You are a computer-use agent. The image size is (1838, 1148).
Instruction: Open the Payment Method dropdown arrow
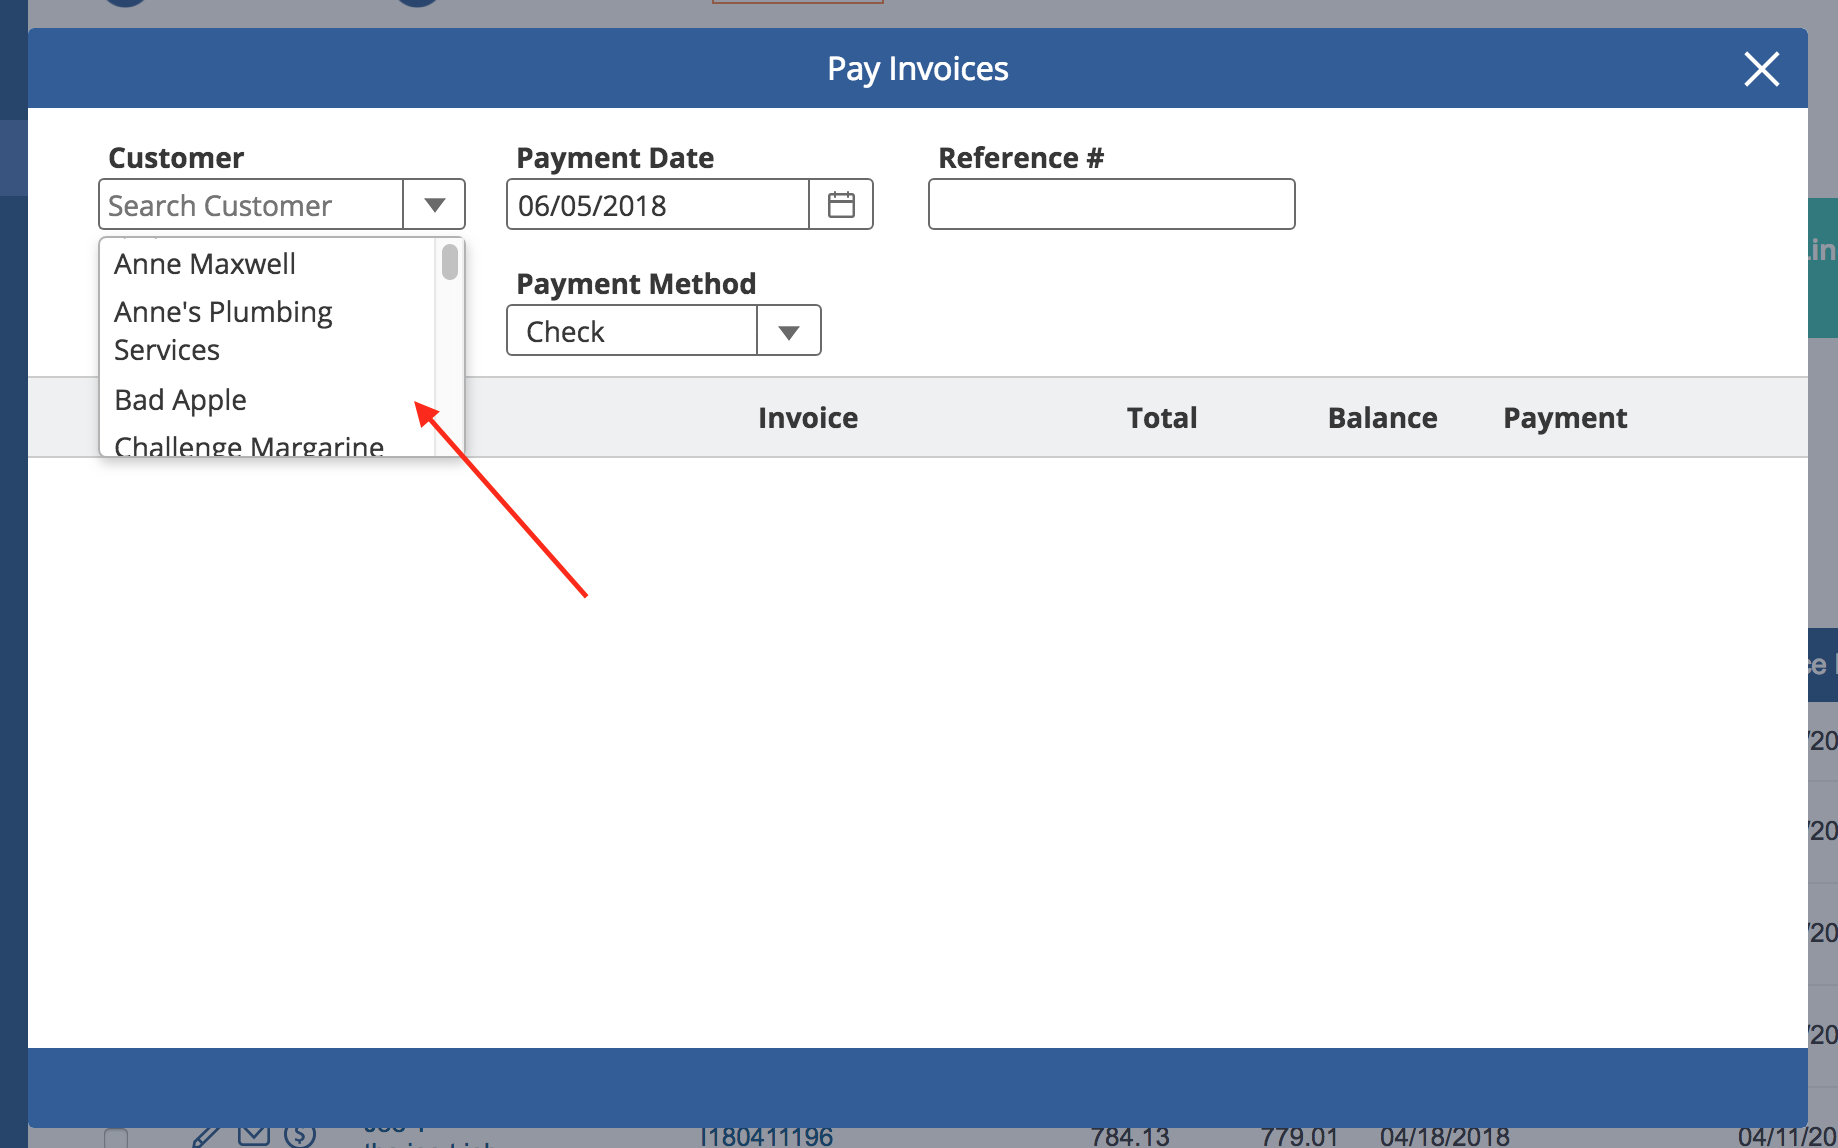coord(788,331)
